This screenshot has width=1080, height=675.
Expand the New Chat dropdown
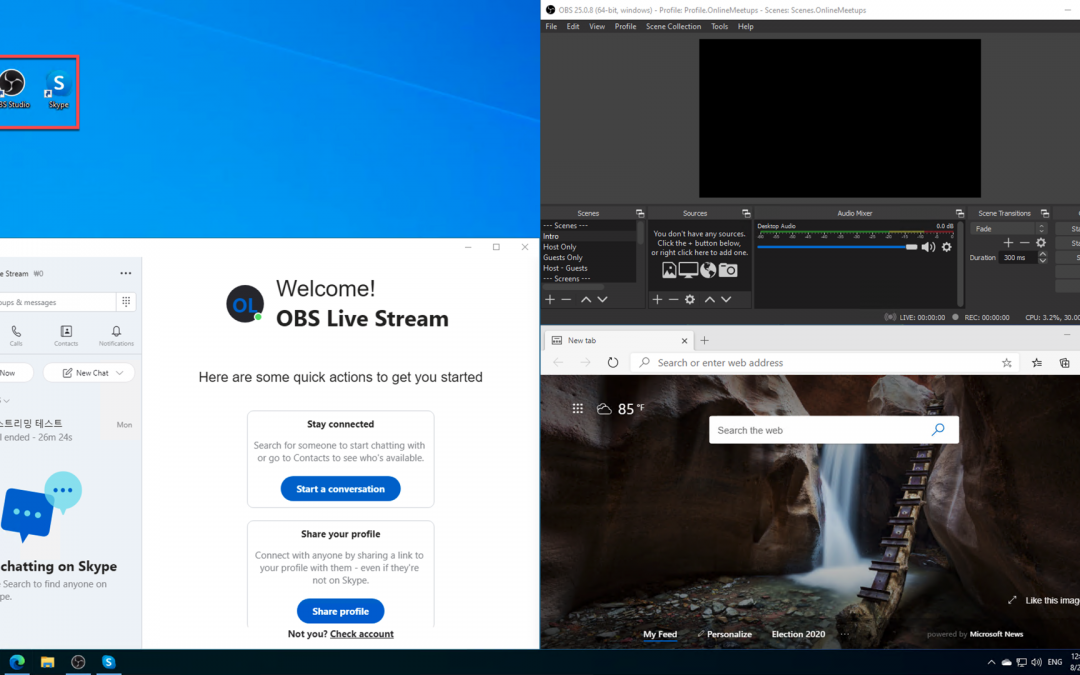tap(120, 373)
